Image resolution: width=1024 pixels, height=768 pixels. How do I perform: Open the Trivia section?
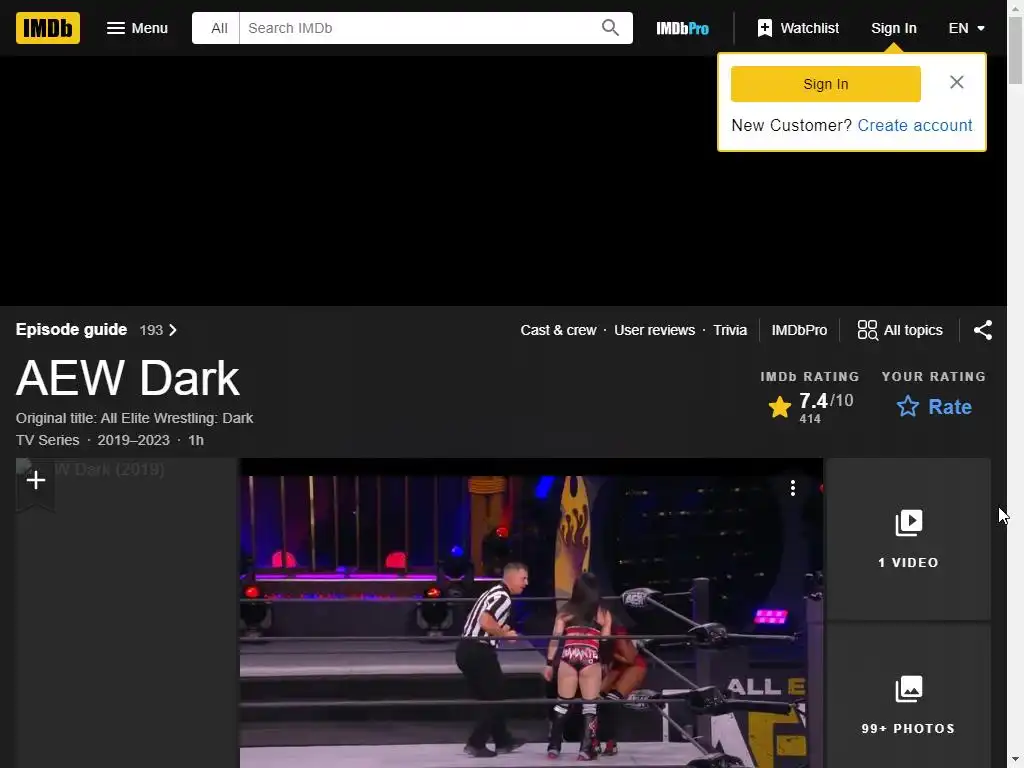(729, 330)
